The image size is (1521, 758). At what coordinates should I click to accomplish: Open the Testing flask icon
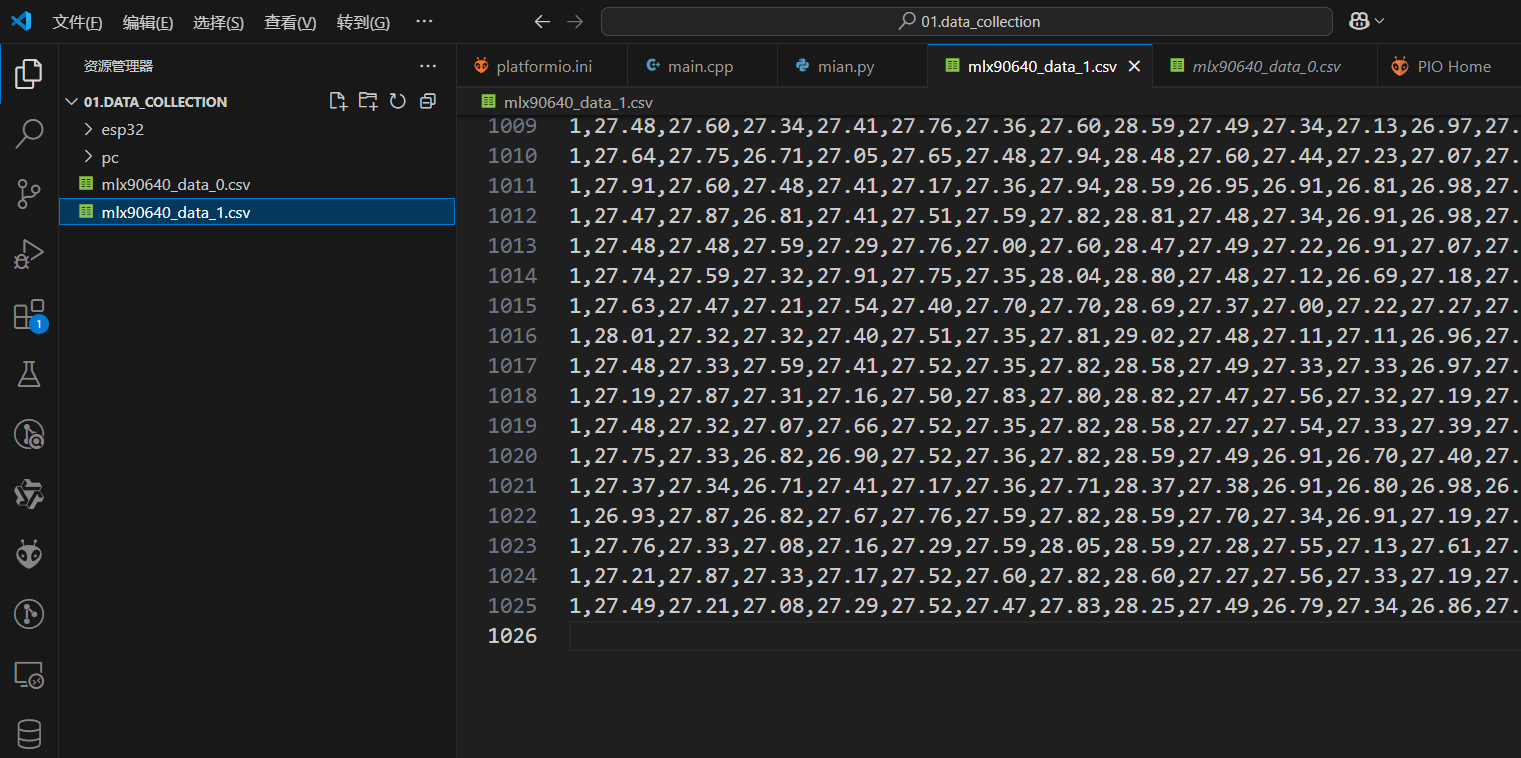tap(29, 374)
